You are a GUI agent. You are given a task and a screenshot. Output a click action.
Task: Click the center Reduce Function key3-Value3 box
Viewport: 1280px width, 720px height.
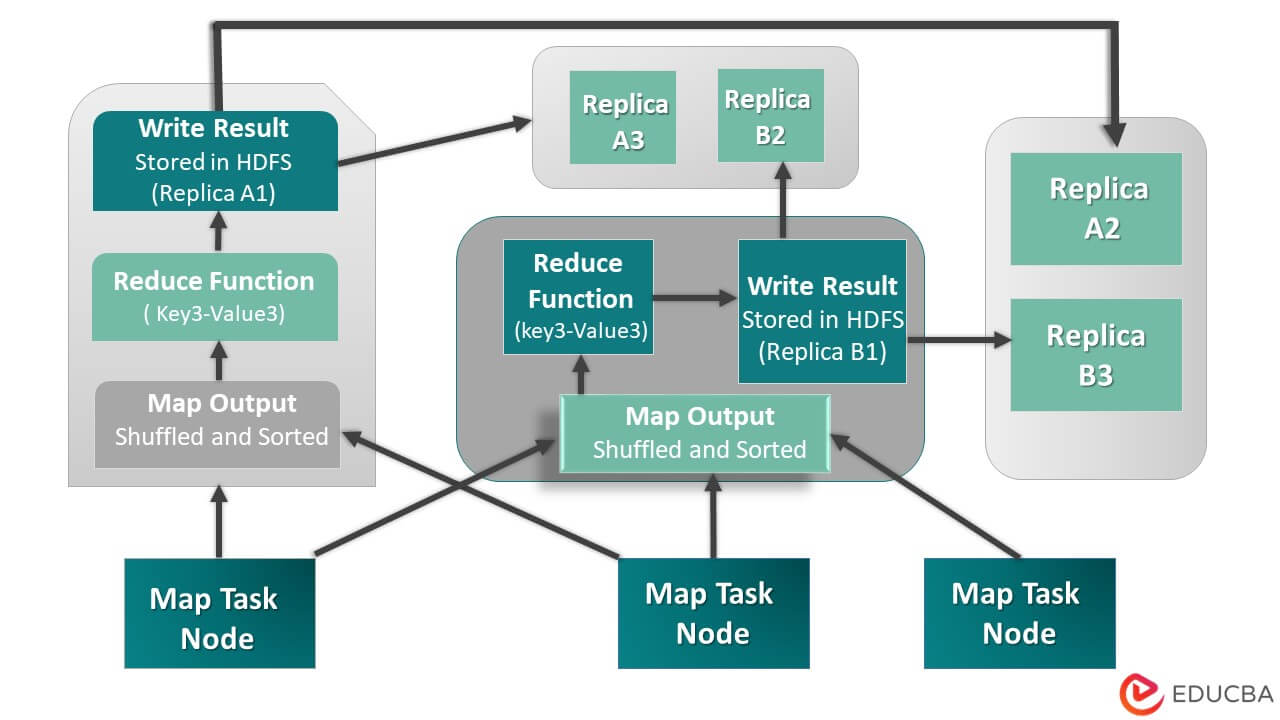pos(578,296)
